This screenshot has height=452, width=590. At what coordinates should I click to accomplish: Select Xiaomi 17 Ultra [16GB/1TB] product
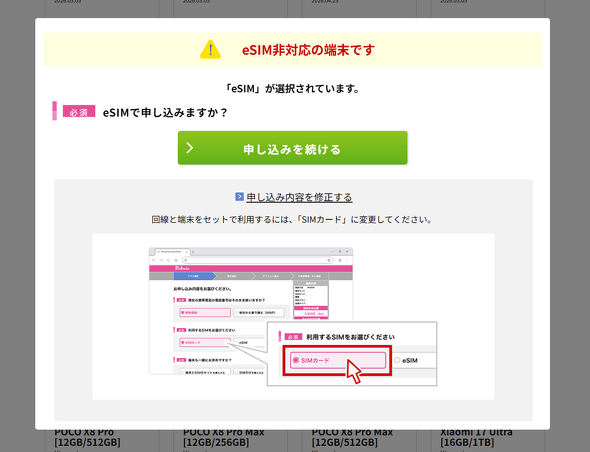pos(476,437)
